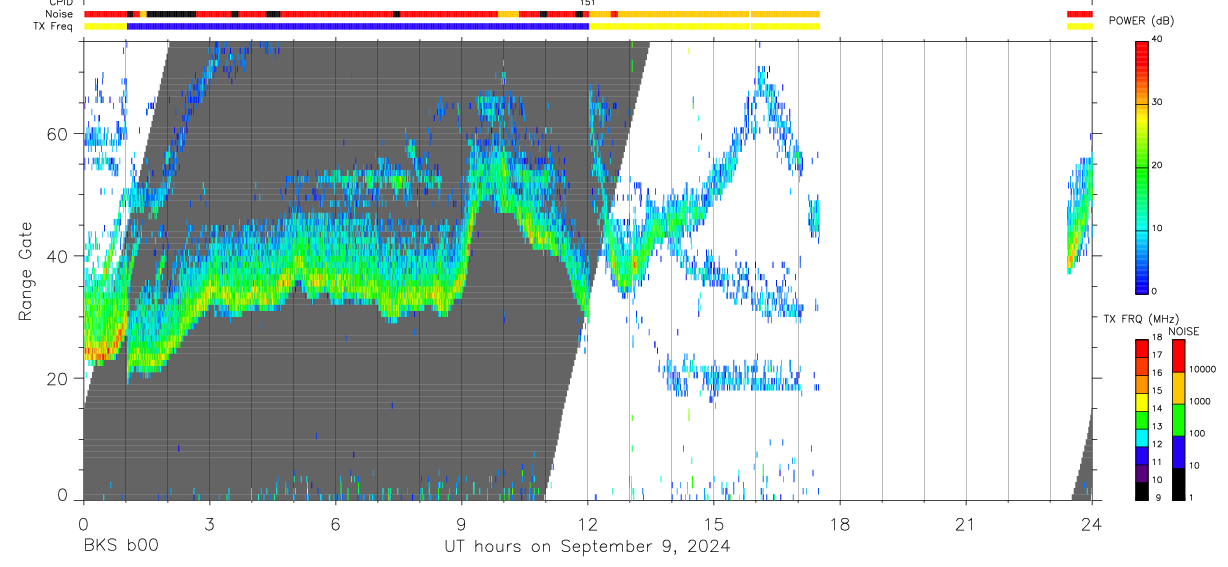Select the 40 label on power scale
Screen dimensions: 1228x567
[x=1157, y=38]
